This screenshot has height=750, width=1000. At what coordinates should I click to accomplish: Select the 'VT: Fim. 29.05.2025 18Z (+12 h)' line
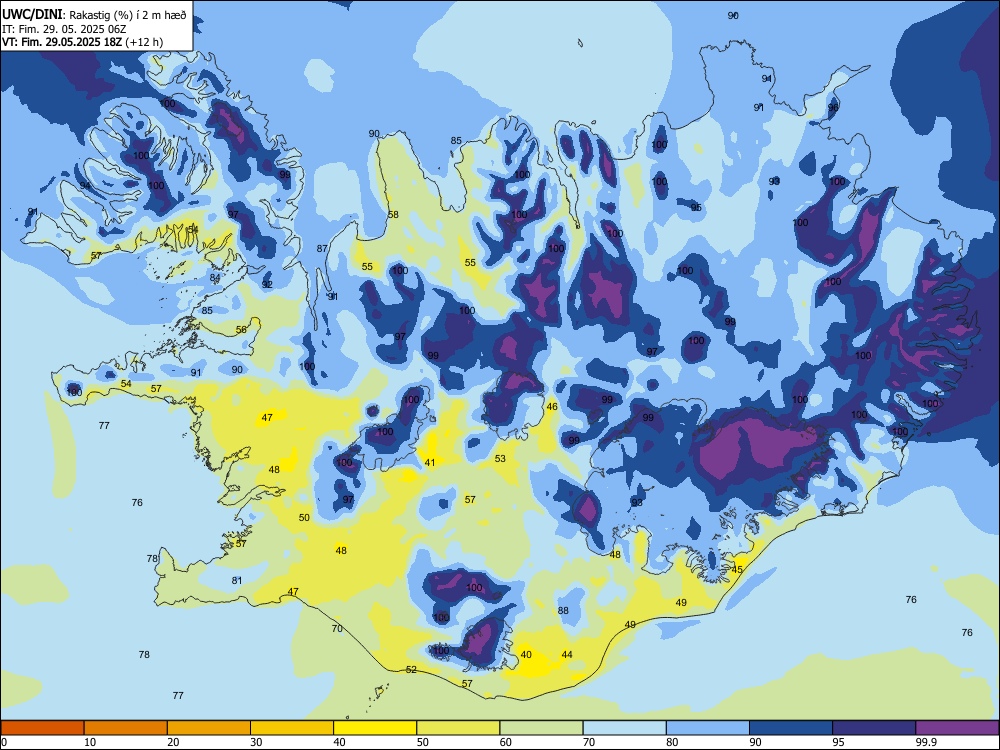click(x=82, y=42)
